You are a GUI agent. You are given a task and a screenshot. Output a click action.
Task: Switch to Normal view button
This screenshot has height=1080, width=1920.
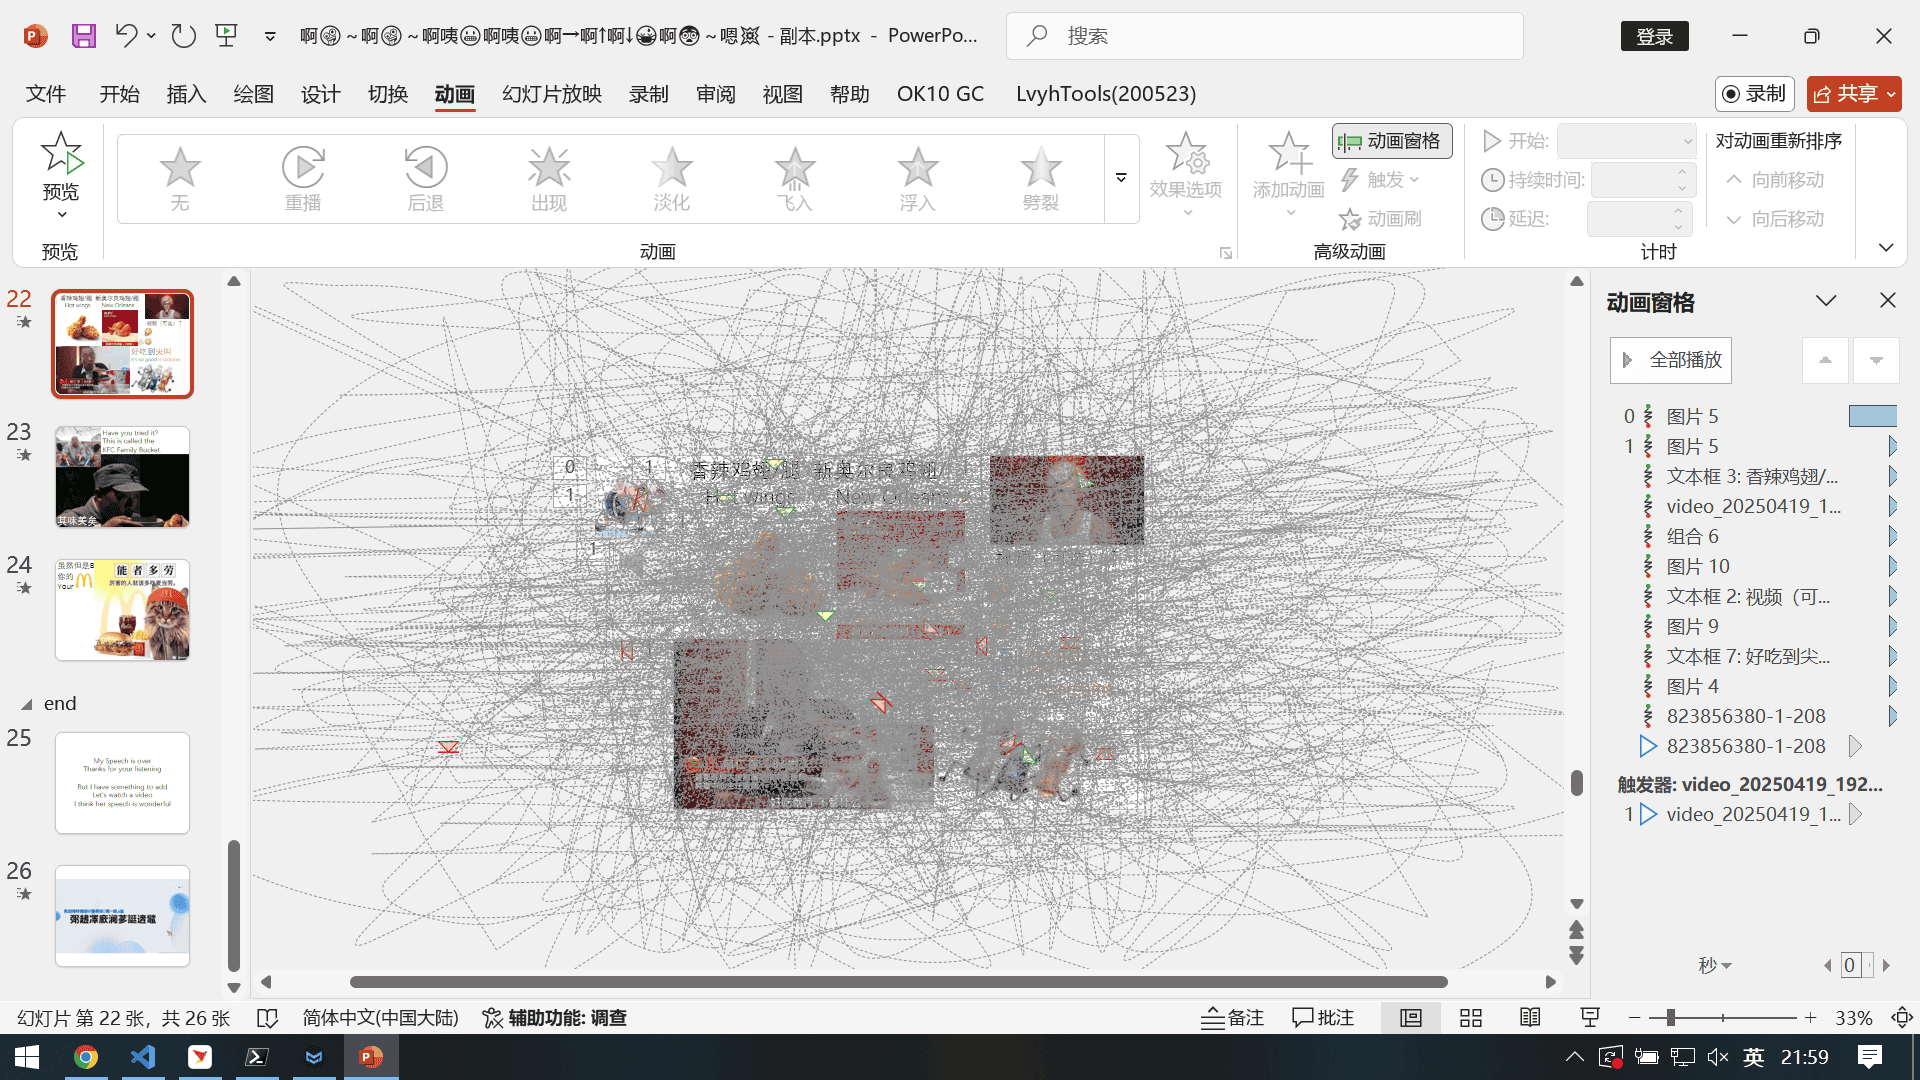[1410, 1018]
